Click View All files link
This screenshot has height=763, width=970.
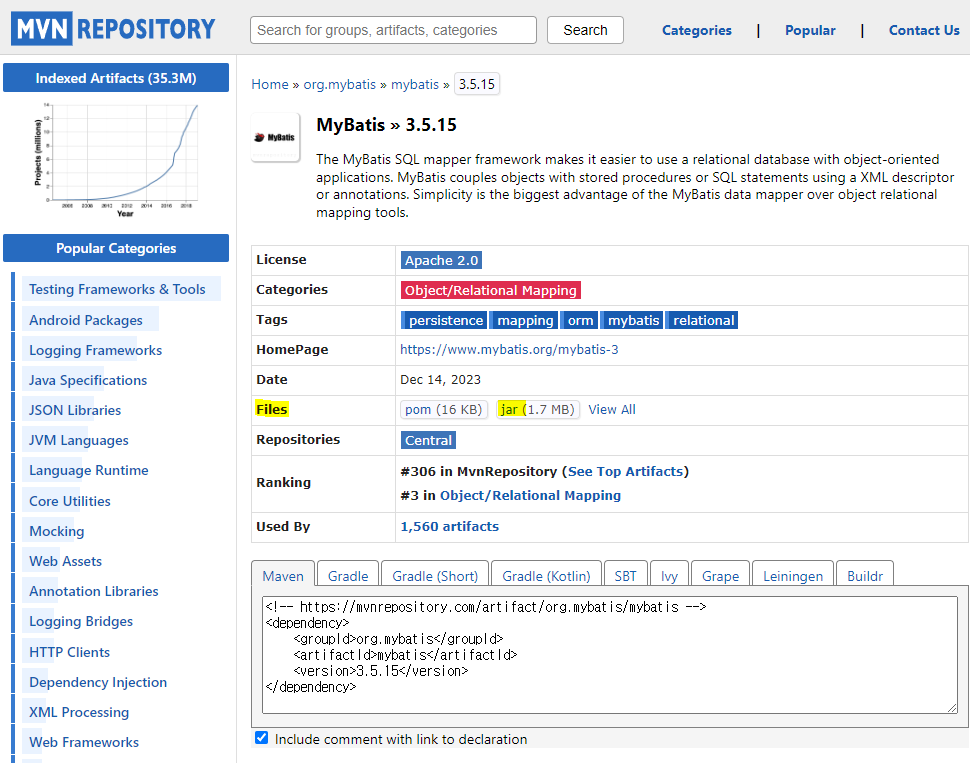(x=612, y=410)
